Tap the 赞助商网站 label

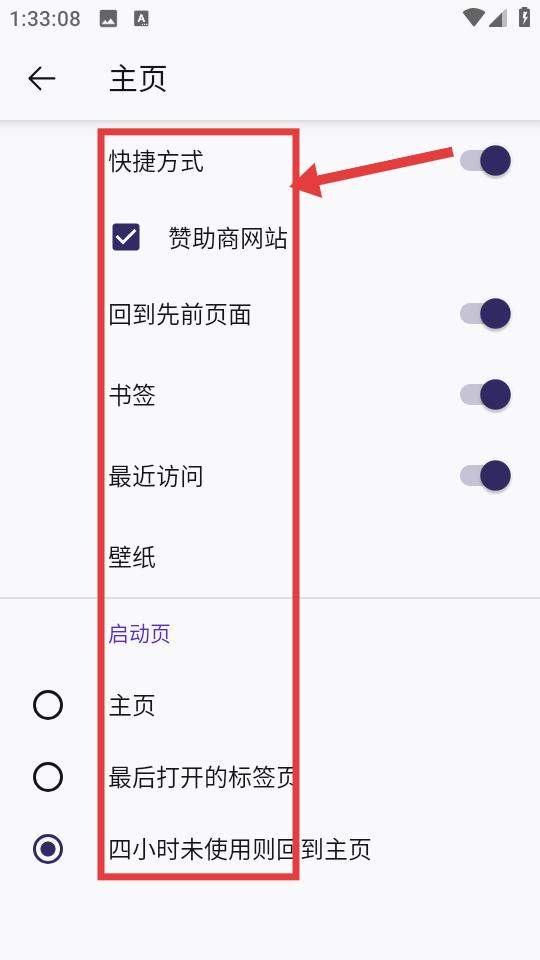point(228,238)
